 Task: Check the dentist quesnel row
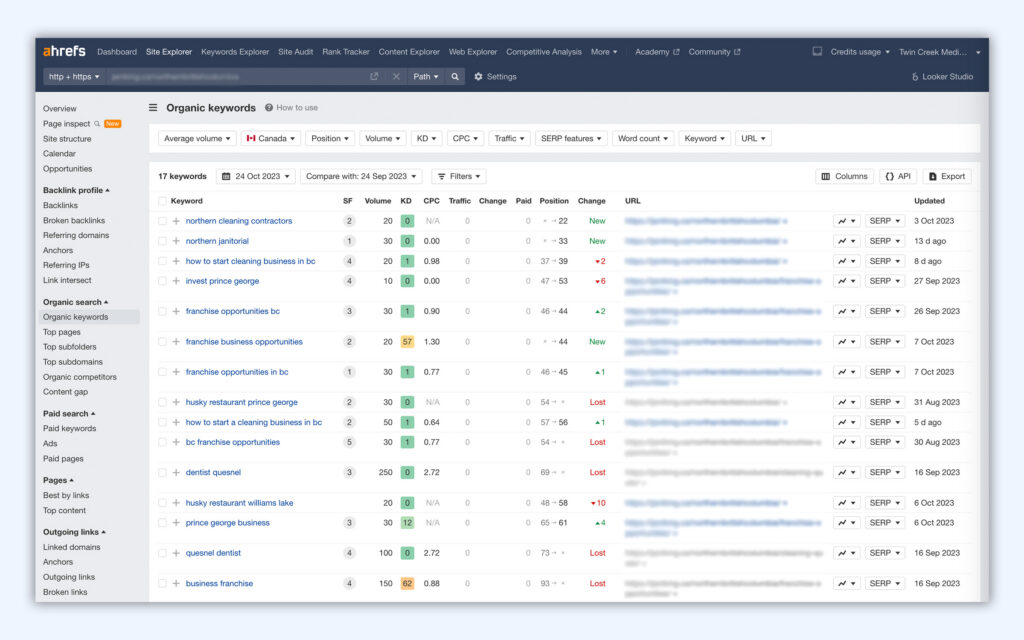point(162,472)
